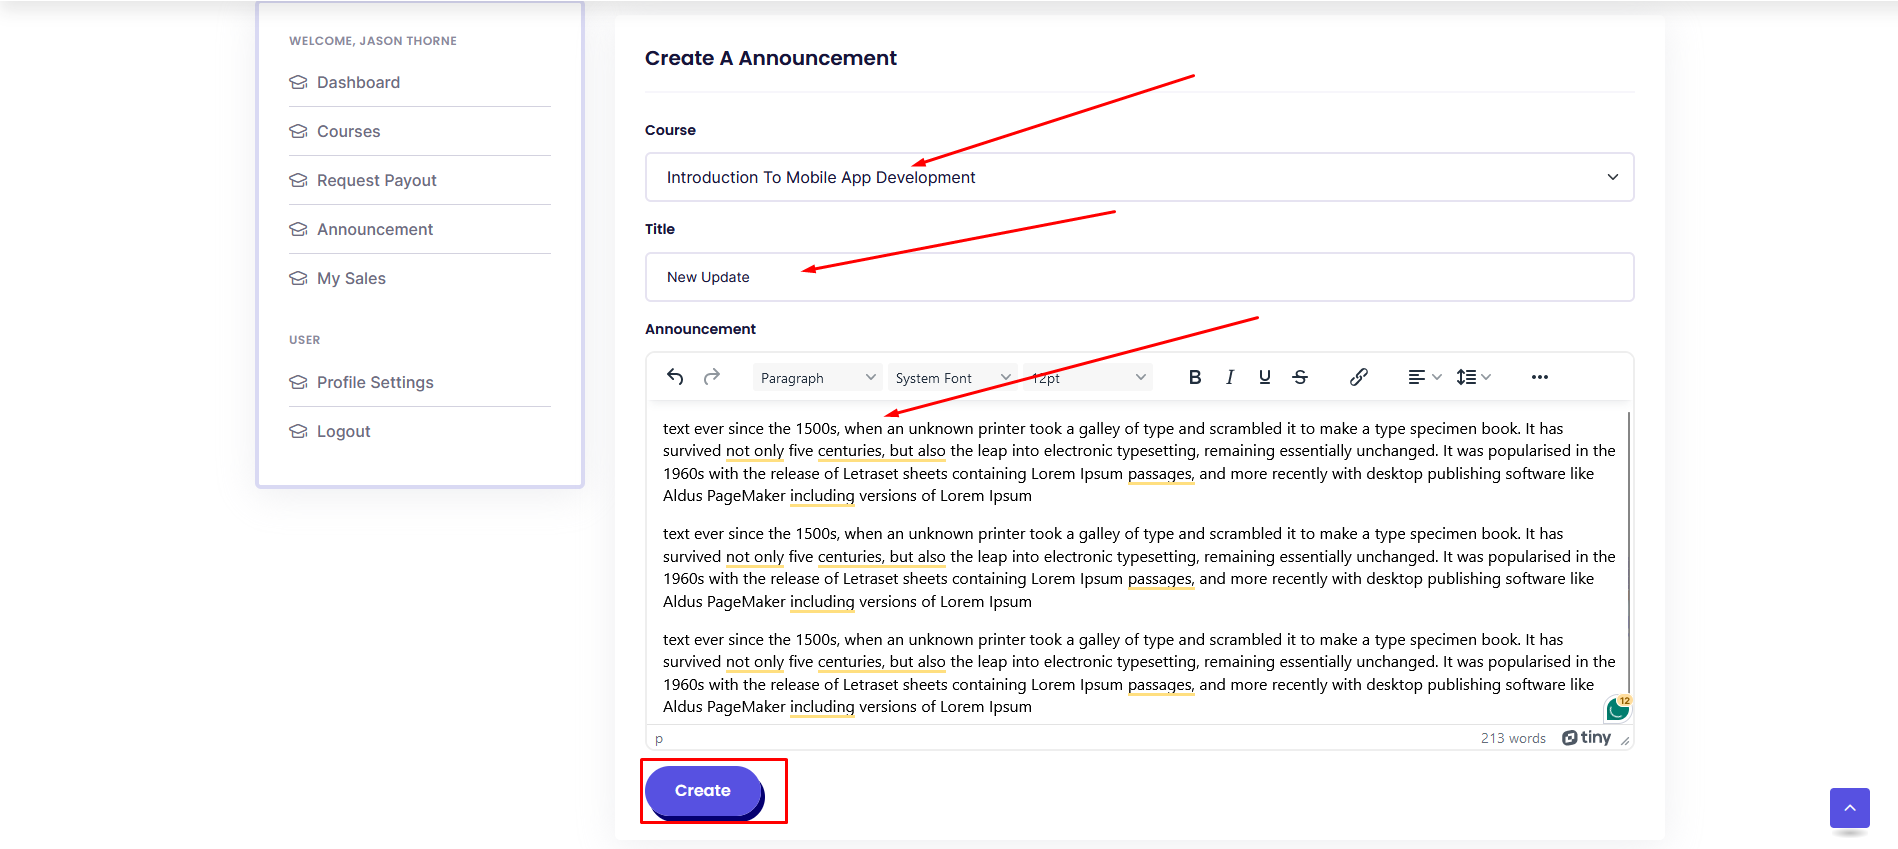This screenshot has height=849, width=1898.
Task: Click the undo arrow in editor toolbar
Action: coord(675,377)
